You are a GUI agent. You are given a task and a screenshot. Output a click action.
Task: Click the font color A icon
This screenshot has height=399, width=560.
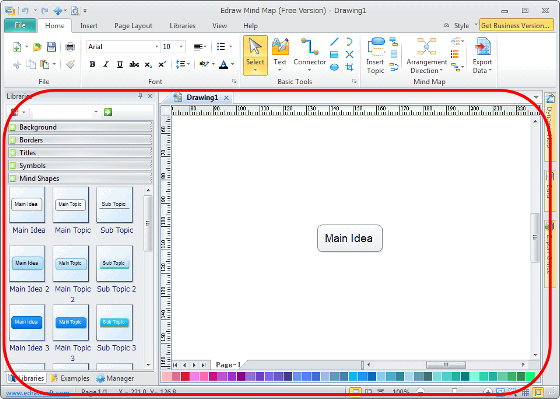coord(224,64)
